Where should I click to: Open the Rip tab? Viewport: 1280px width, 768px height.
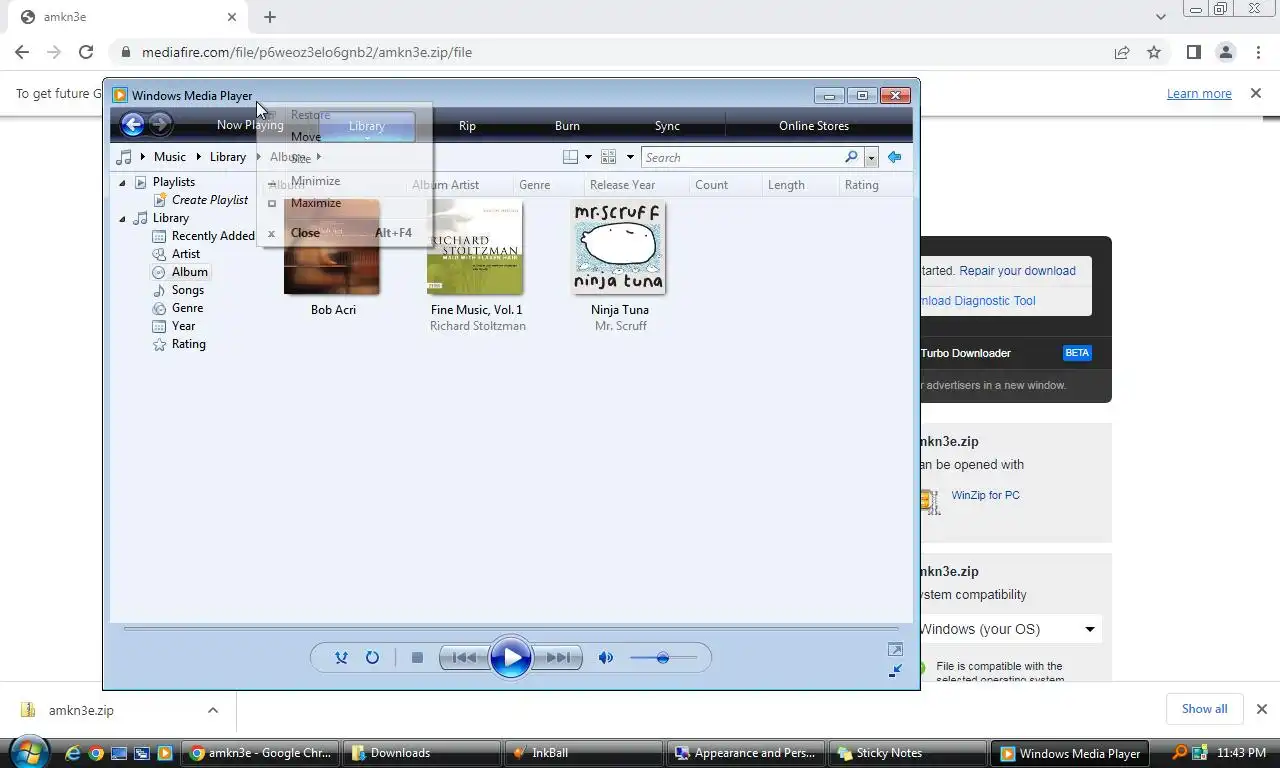click(x=467, y=126)
